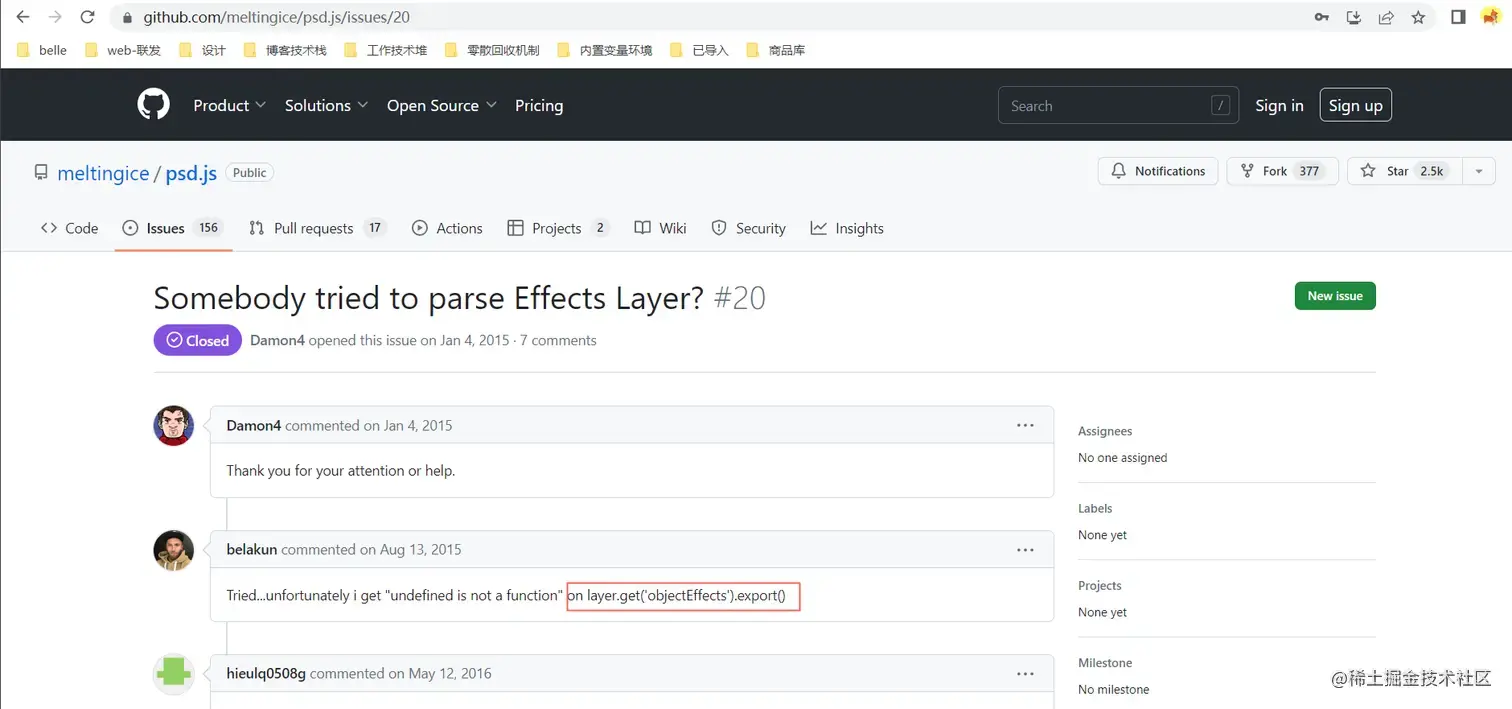Click the Sign up button
The height and width of the screenshot is (709, 1512).
point(1355,105)
